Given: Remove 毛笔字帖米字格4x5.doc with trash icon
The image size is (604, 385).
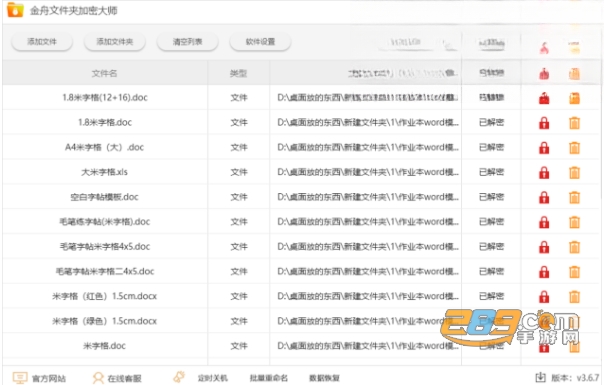Looking at the screenshot, I should [x=574, y=247].
